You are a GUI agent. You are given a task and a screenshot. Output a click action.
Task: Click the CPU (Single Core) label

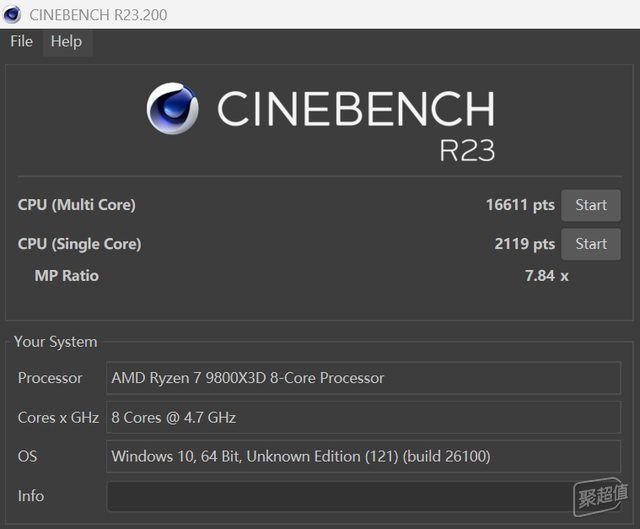tap(79, 244)
